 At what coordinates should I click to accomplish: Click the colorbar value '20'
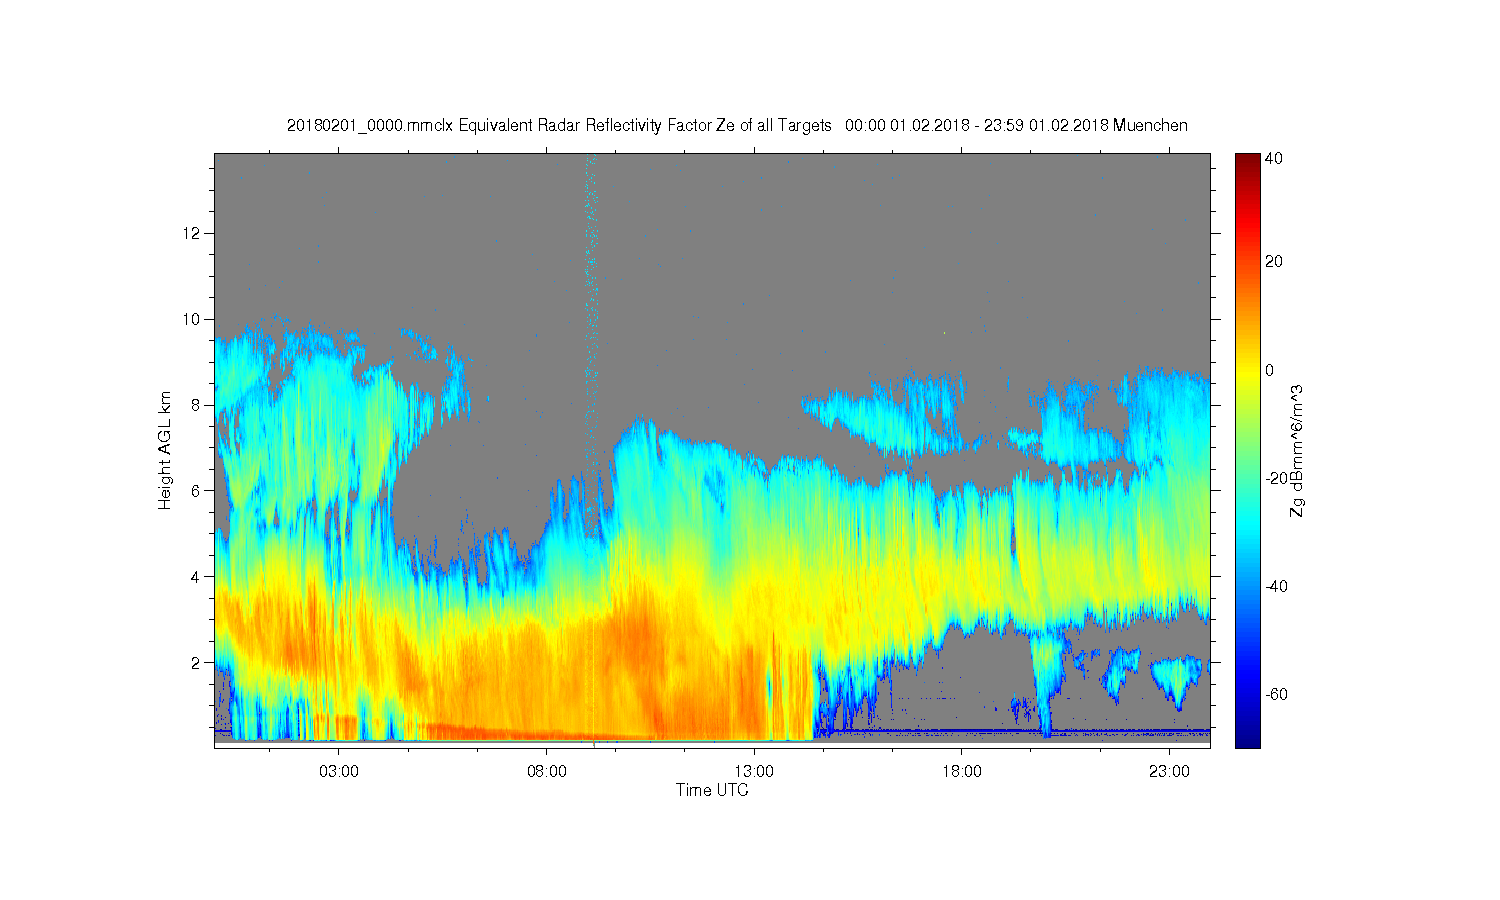tap(1274, 262)
